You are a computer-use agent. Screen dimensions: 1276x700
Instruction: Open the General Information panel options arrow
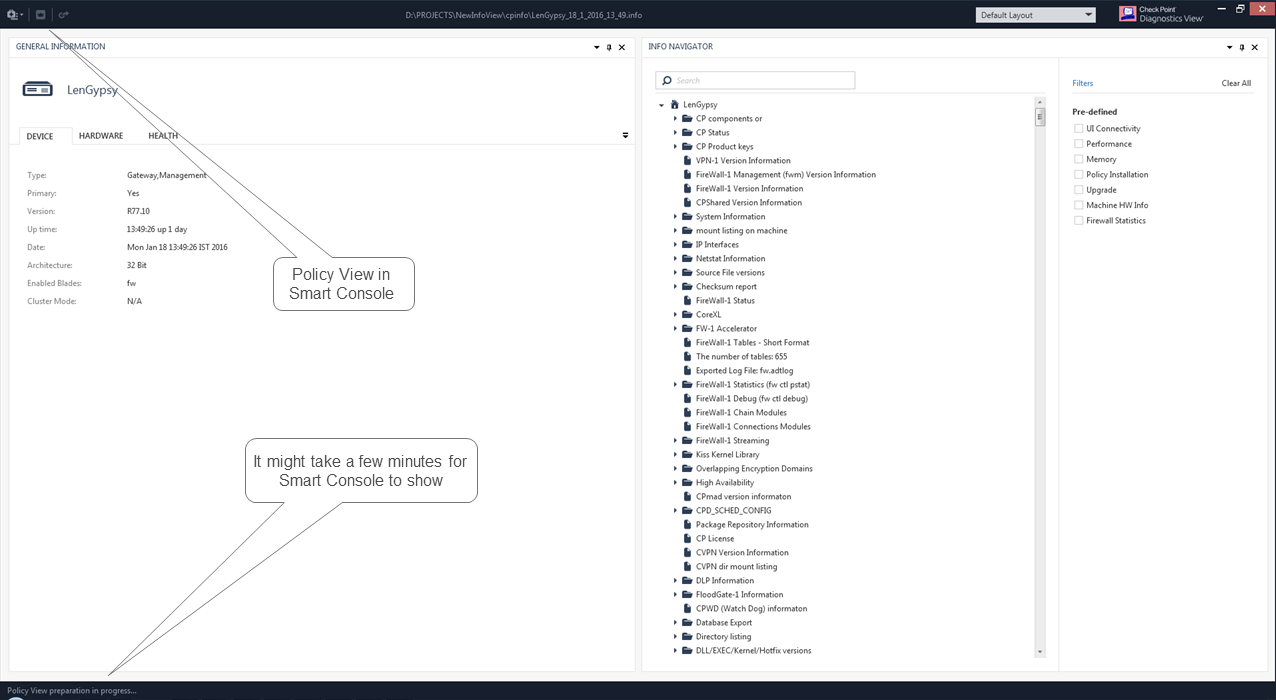coord(597,47)
